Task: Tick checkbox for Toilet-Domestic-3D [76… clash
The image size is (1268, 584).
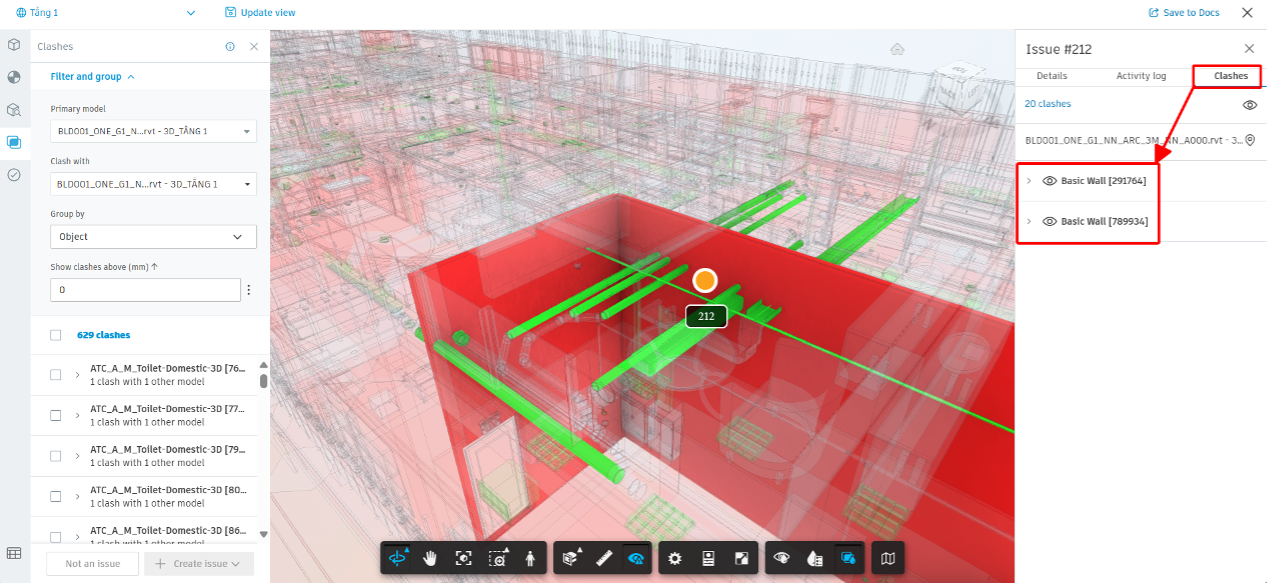Action: click(56, 375)
